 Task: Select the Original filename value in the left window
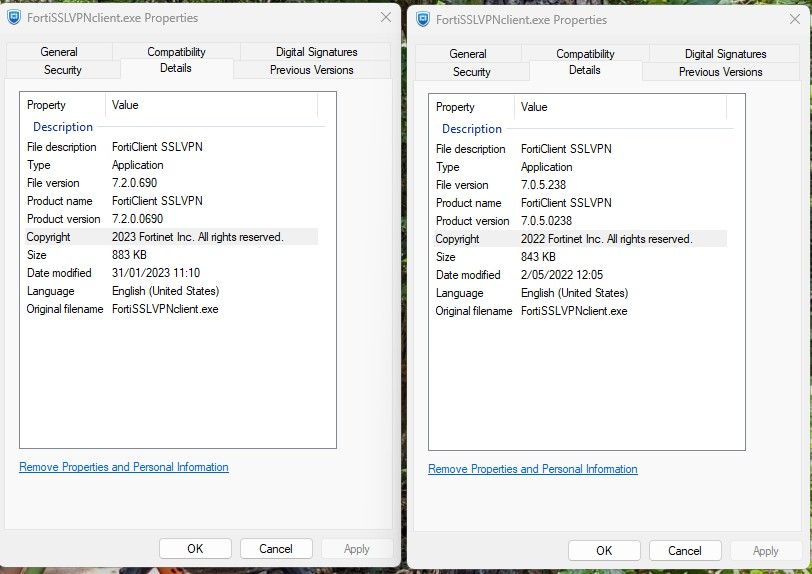coord(165,309)
